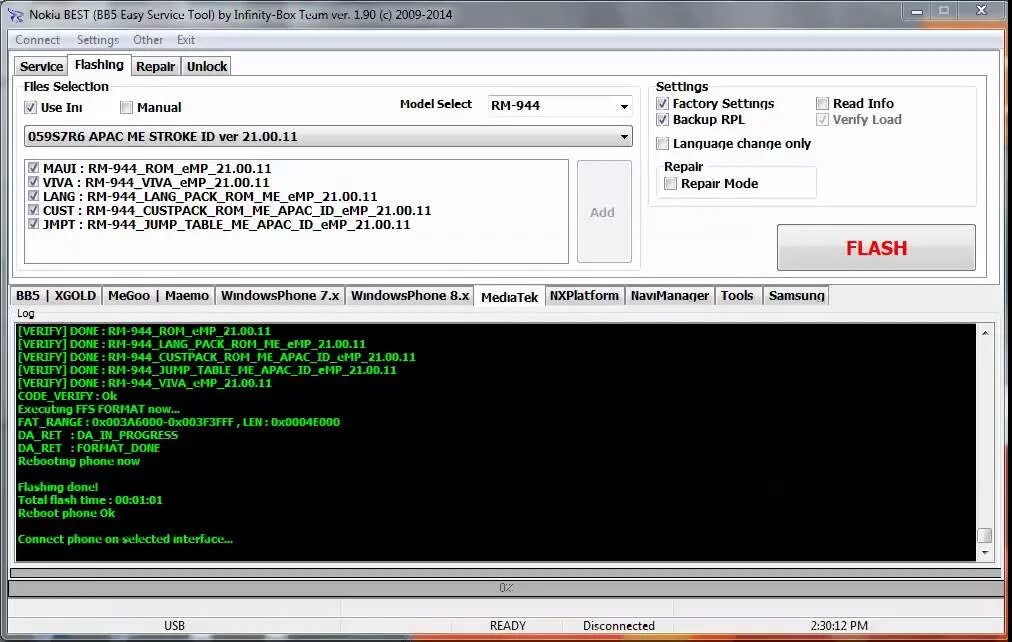Image resolution: width=1012 pixels, height=642 pixels.
Task: Click the 0% progress bar
Action: pyautogui.click(x=505, y=588)
